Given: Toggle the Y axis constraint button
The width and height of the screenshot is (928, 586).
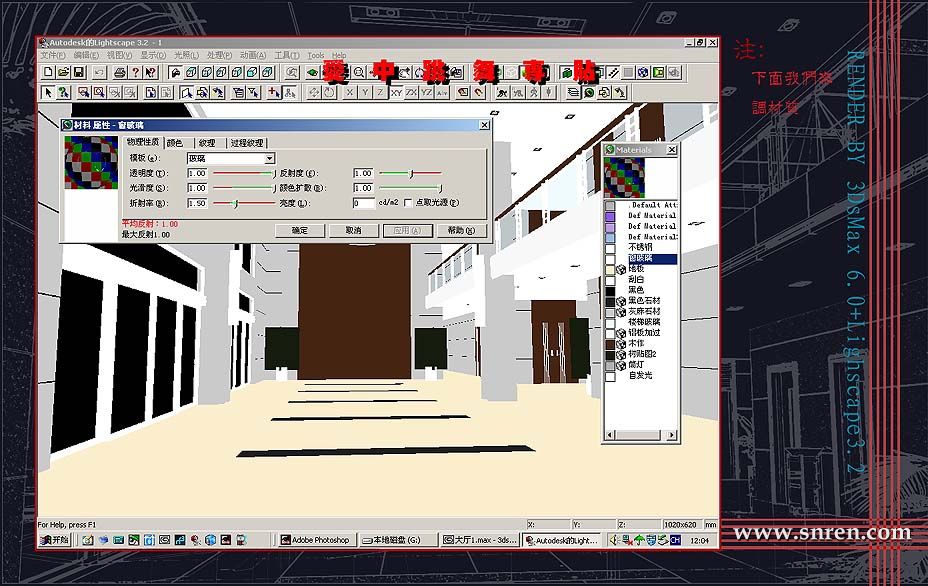Looking at the screenshot, I should (365, 92).
